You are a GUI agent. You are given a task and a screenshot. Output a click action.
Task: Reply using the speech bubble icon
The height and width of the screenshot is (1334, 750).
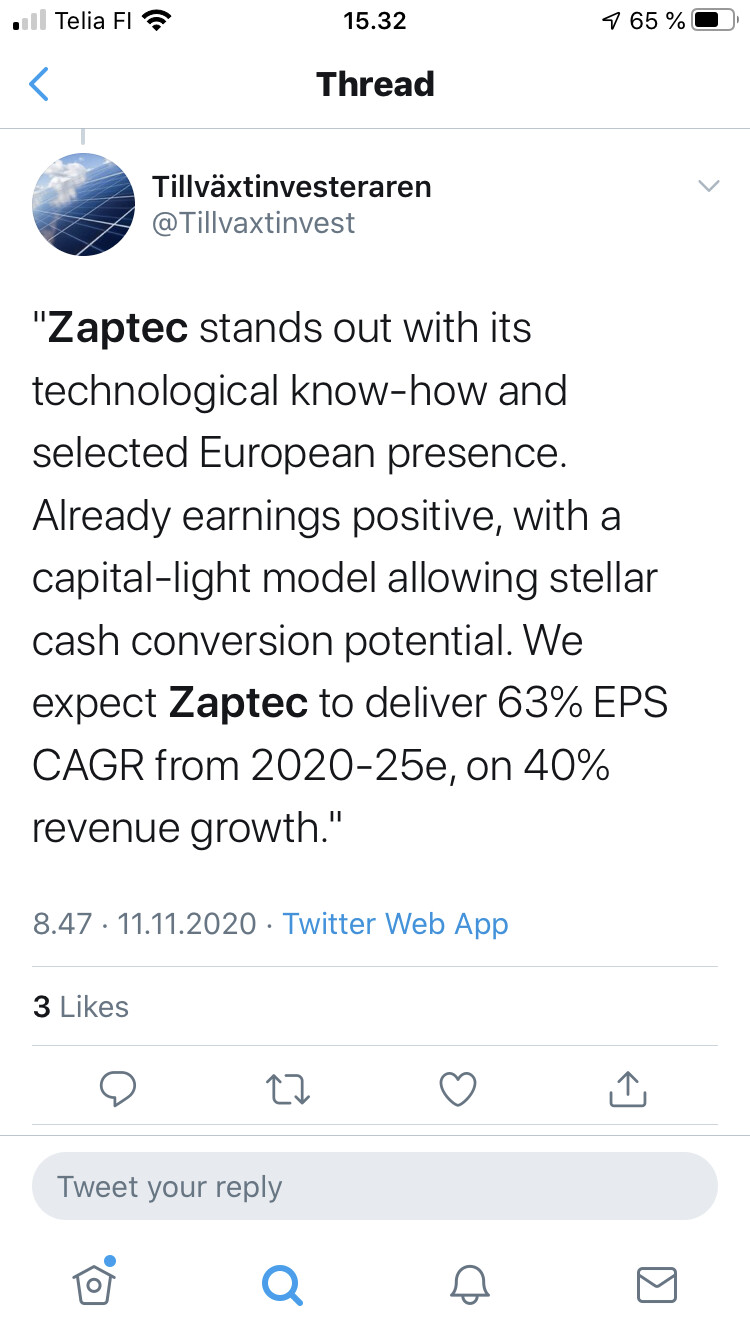click(118, 1089)
